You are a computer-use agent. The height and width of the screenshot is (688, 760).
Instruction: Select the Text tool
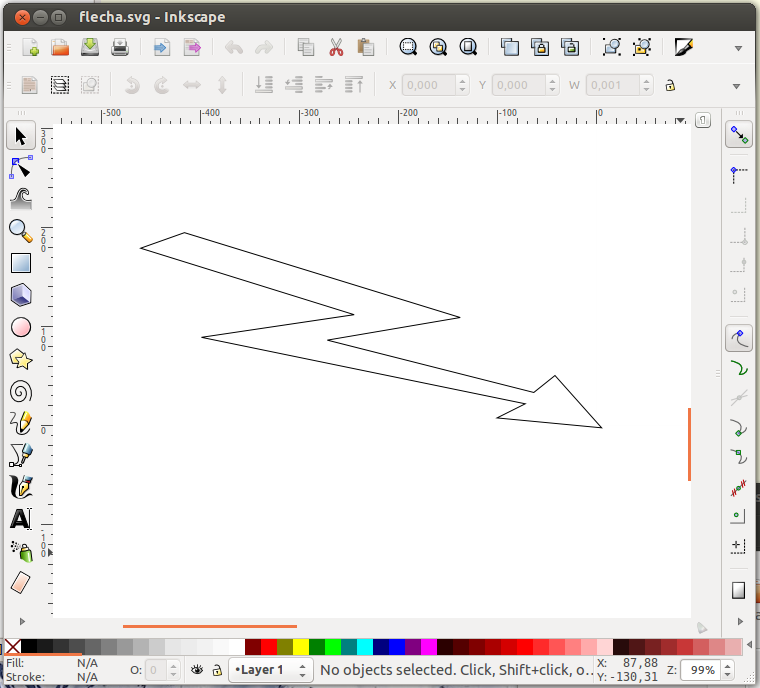20,519
